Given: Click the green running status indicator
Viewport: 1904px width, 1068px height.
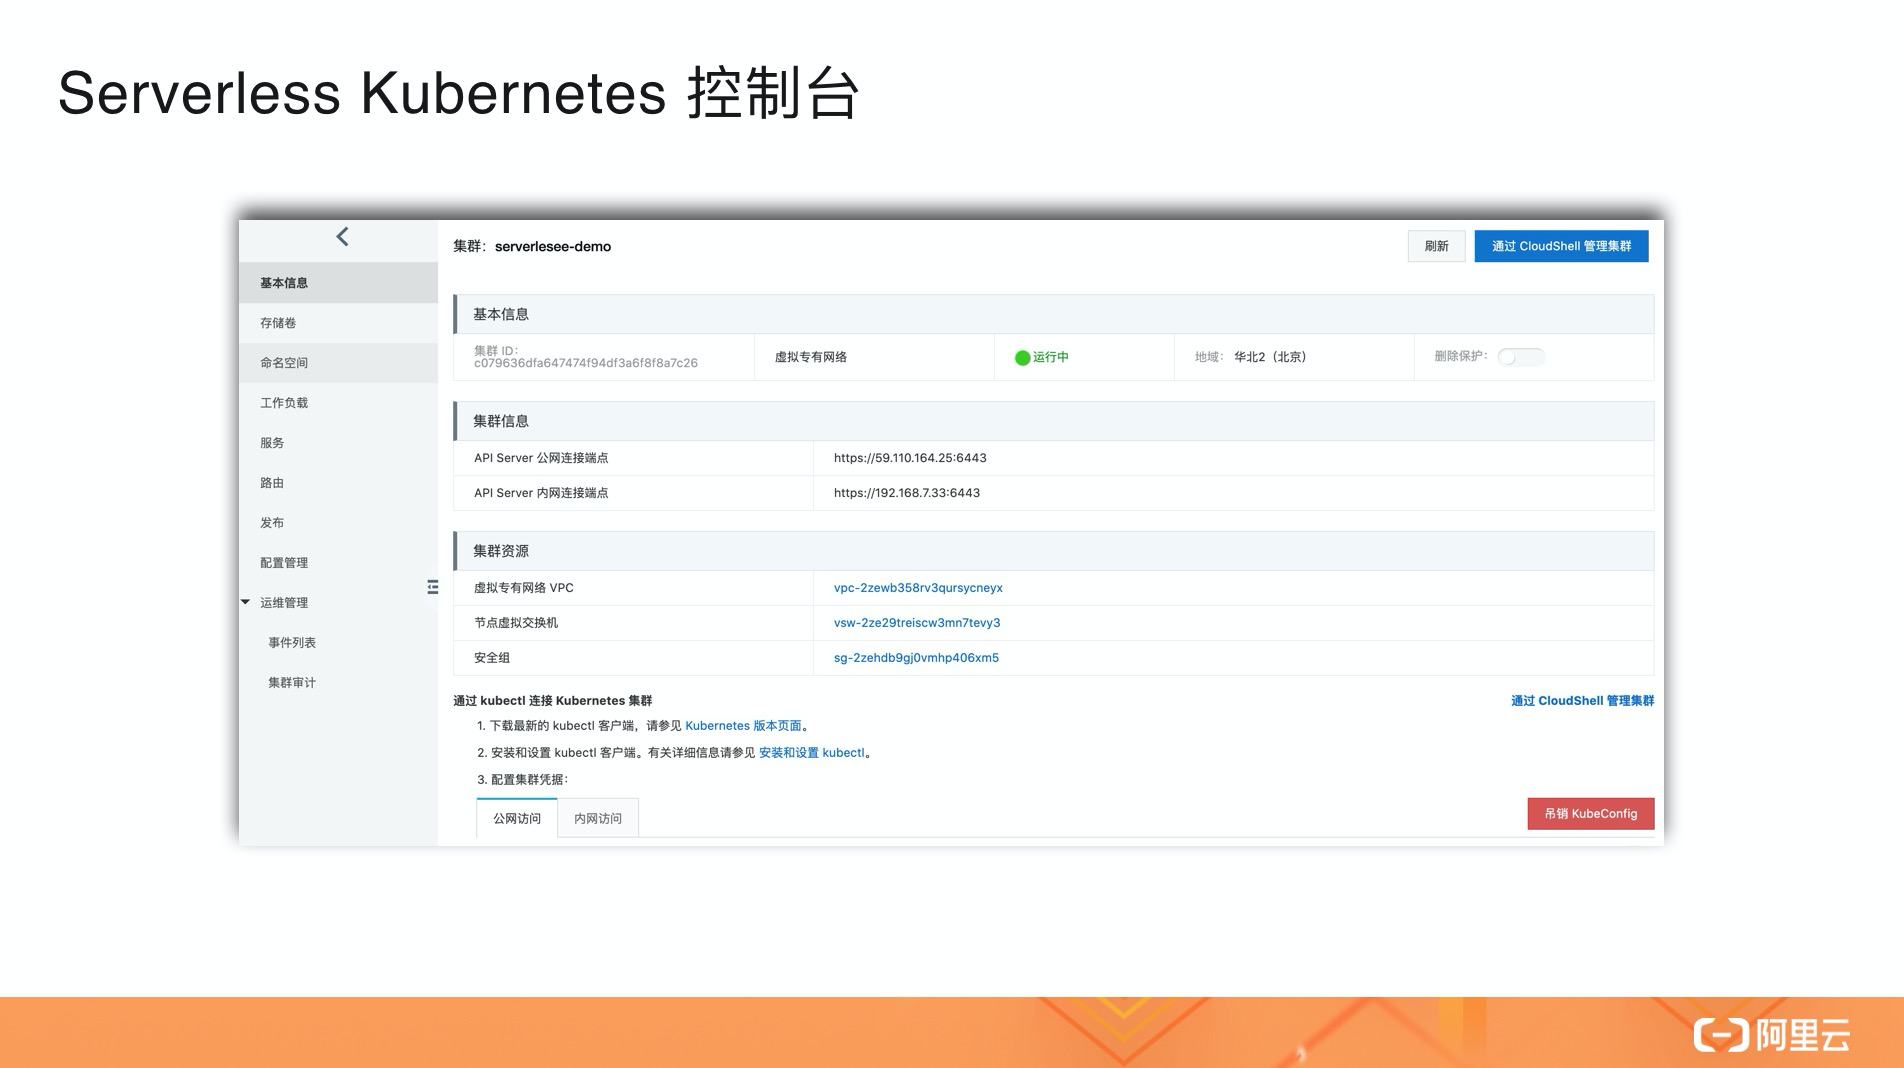Looking at the screenshot, I should pyautogui.click(x=1022, y=358).
